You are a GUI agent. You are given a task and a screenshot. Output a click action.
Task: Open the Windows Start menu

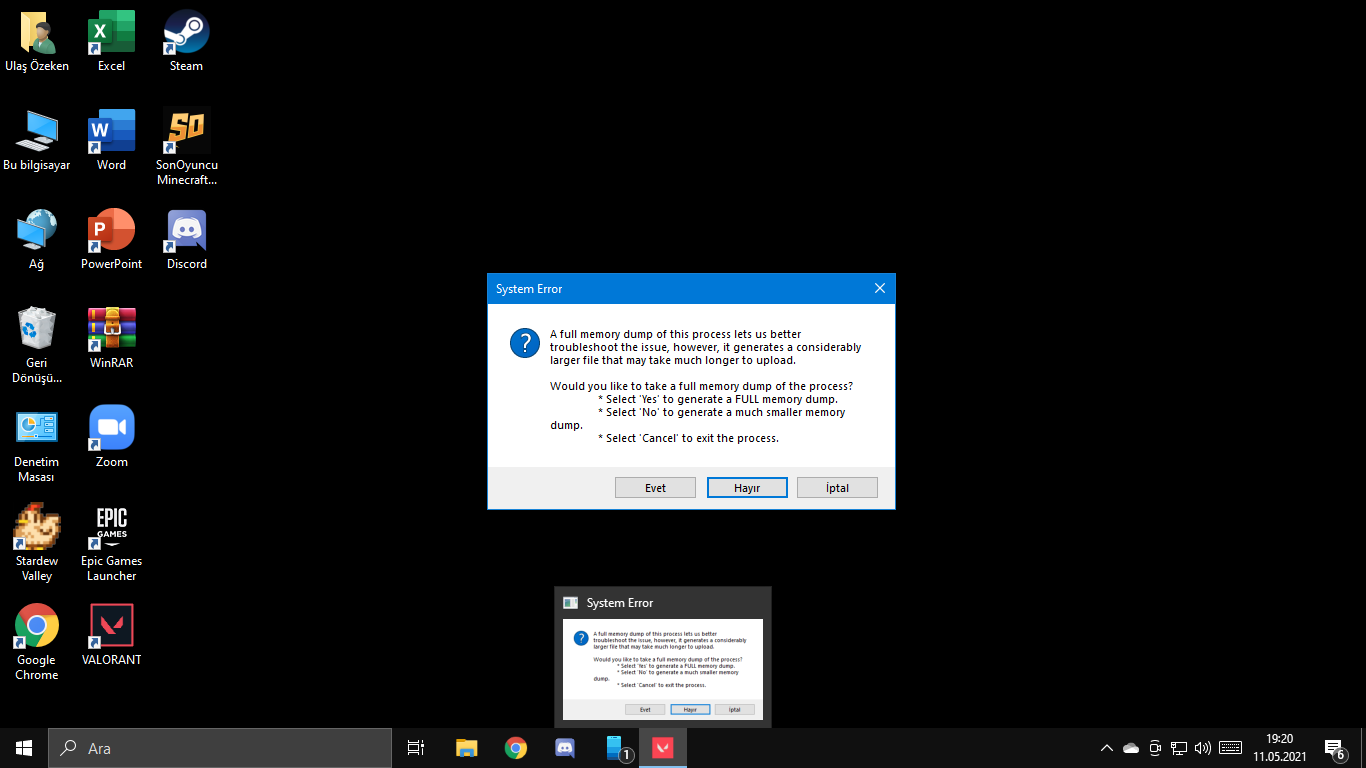(x=24, y=748)
